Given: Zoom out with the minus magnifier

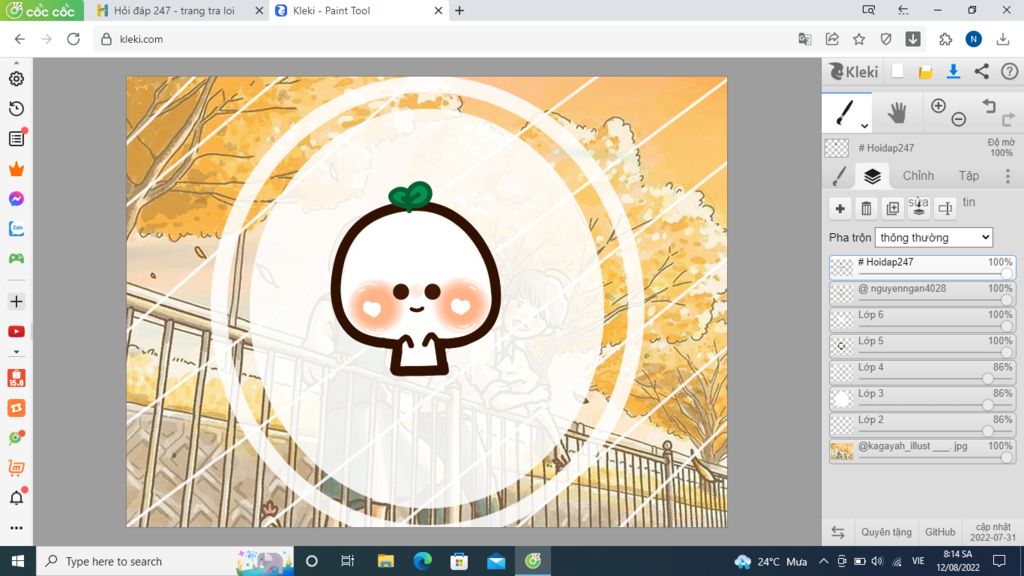Looking at the screenshot, I should tap(959, 119).
